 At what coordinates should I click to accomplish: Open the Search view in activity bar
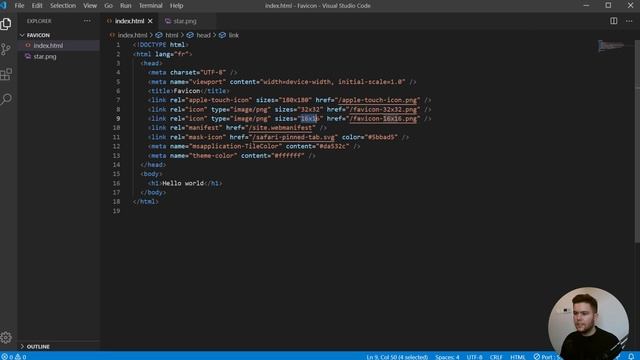point(6,99)
